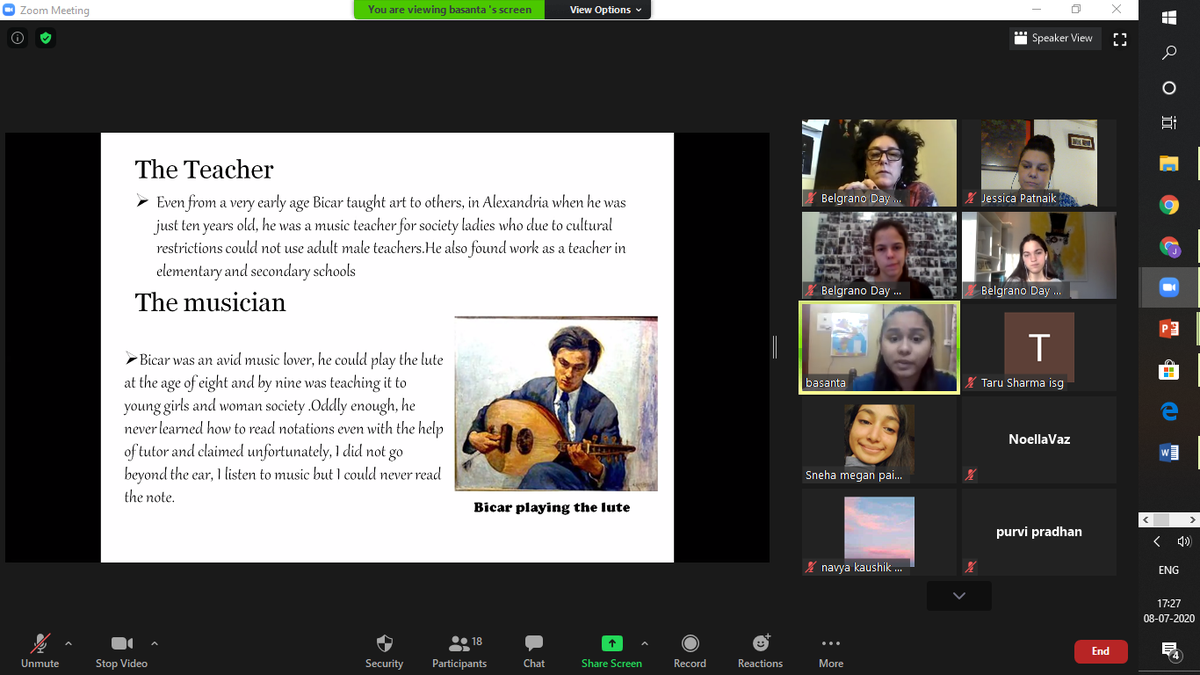The width and height of the screenshot is (1200, 675).
Task: Click the meeting information icon
Action: click(x=18, y=38)
